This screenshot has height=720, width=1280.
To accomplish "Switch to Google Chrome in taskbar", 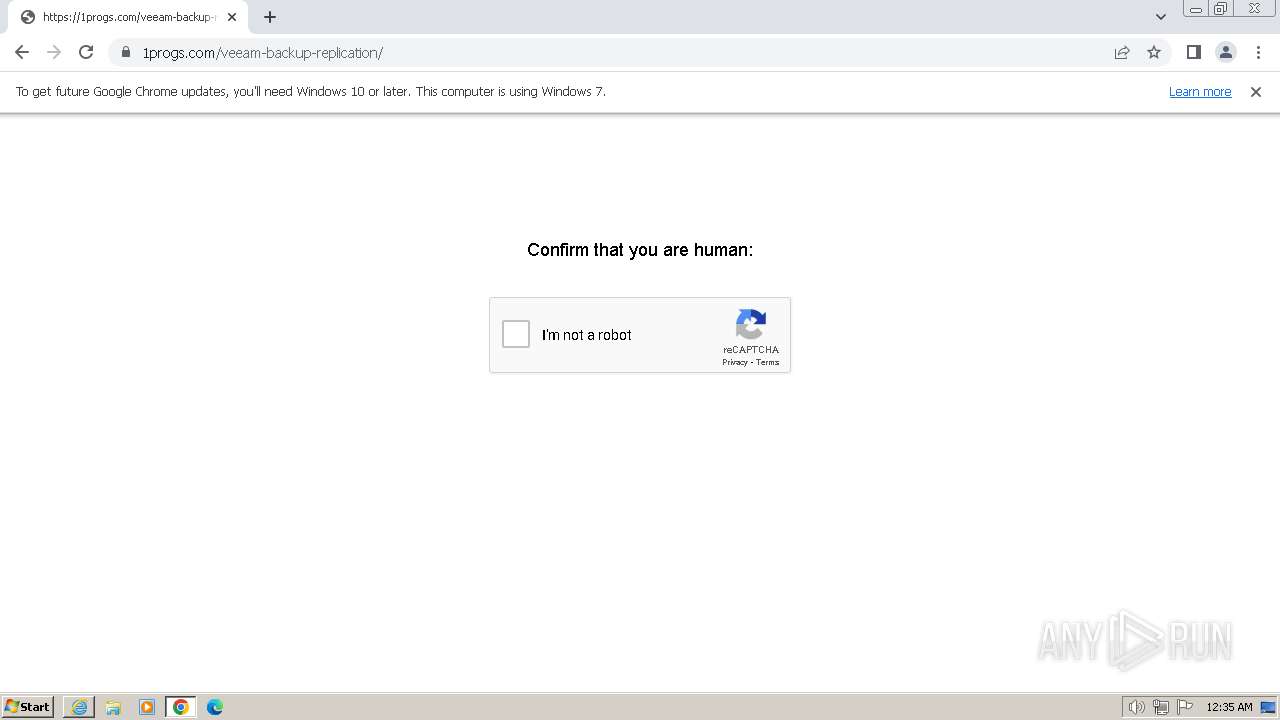I will tap(181, 707).
